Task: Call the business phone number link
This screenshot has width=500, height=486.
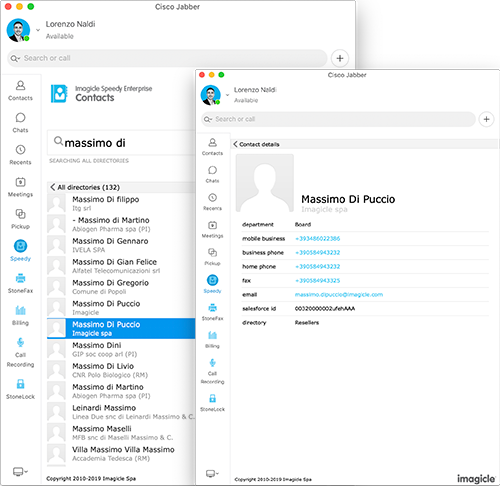Action: [318, 253]
